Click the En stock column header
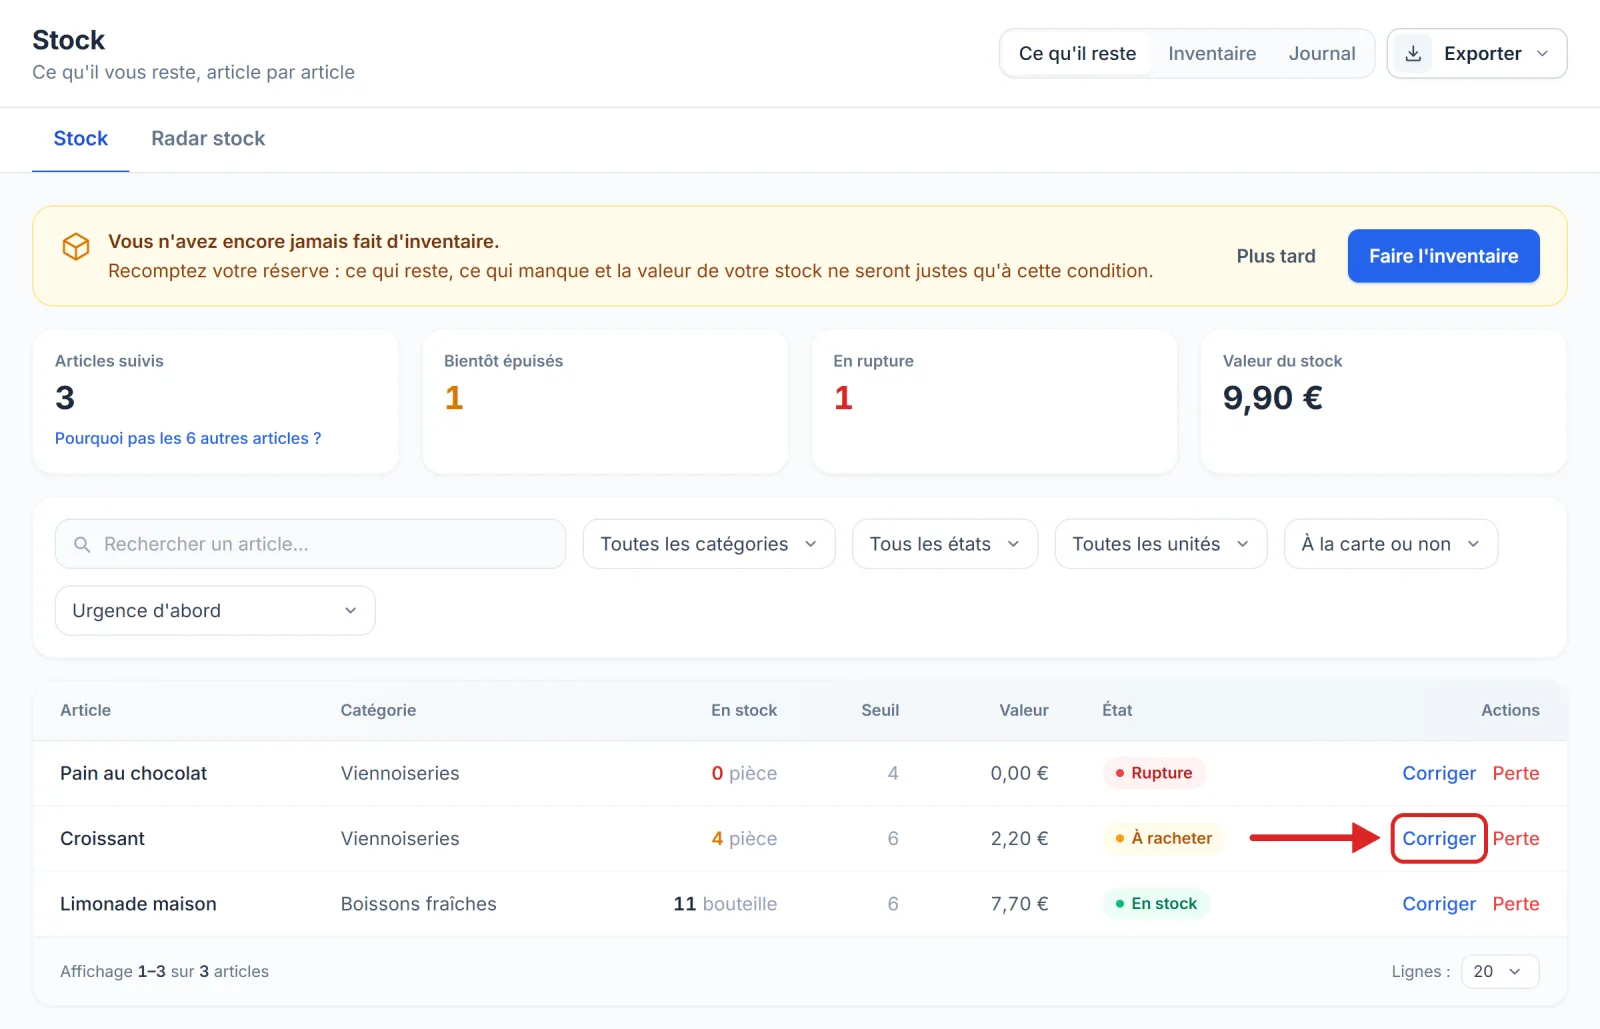The image size is (1600, 1029). click(x=744, y=710)
